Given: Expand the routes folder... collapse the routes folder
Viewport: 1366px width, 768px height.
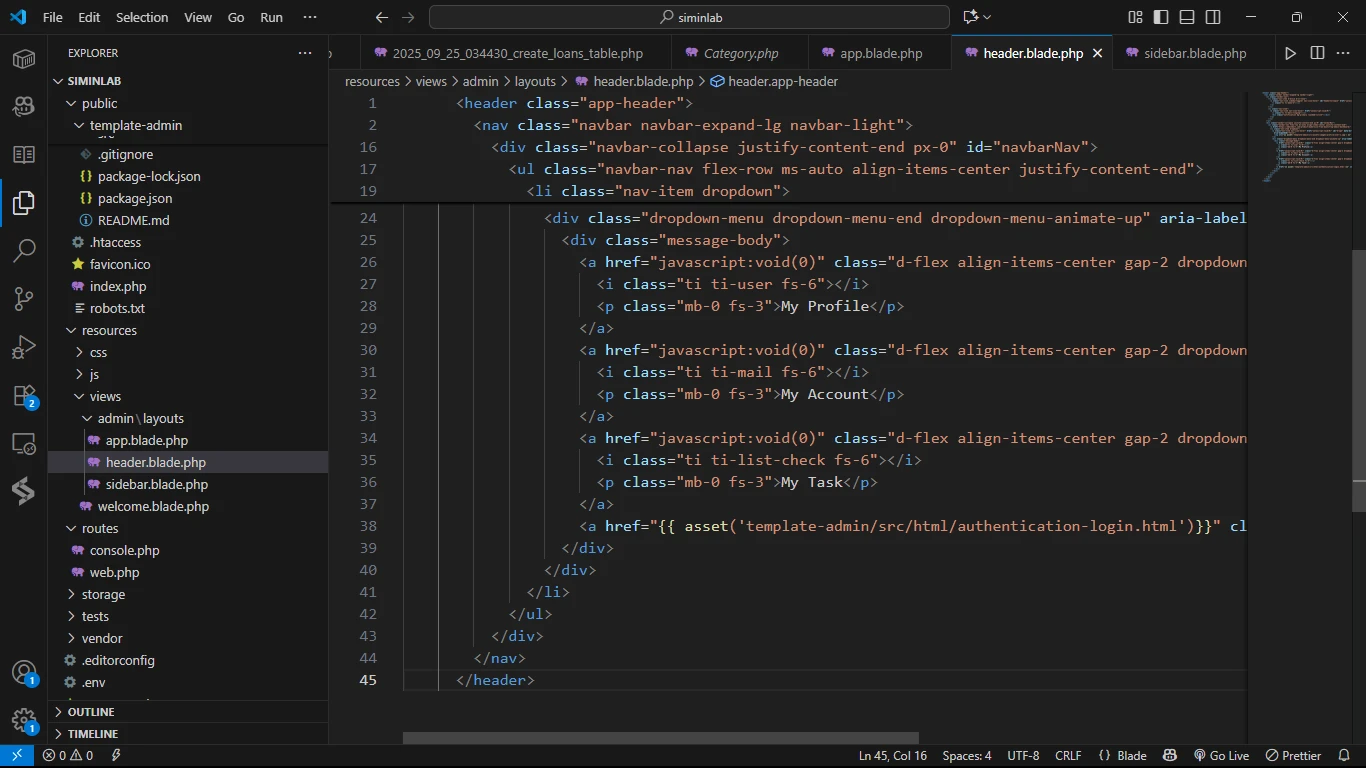Looking at the screenshot, I should 99,528.
